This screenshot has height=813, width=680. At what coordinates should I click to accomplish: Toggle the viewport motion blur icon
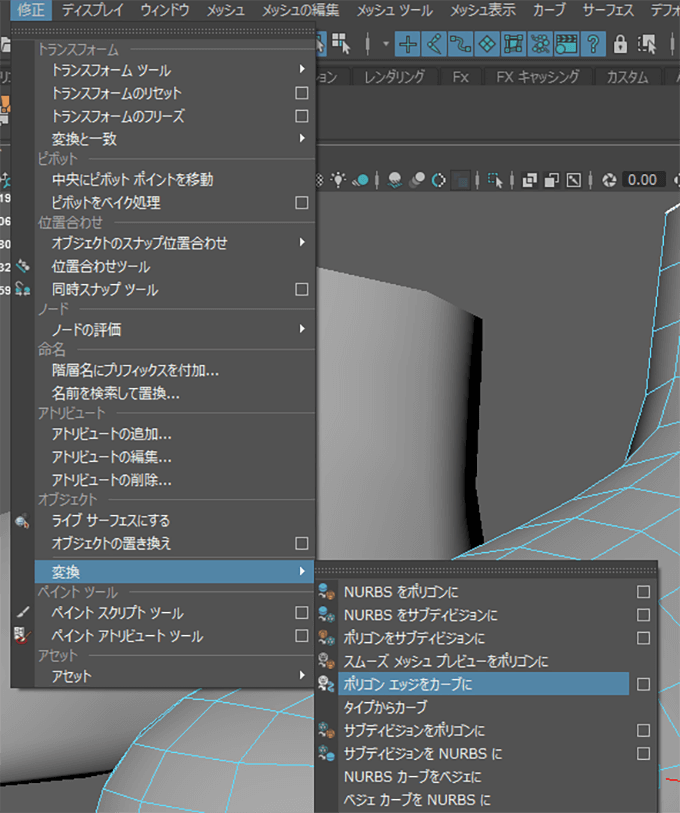click(x=417, y=180)
